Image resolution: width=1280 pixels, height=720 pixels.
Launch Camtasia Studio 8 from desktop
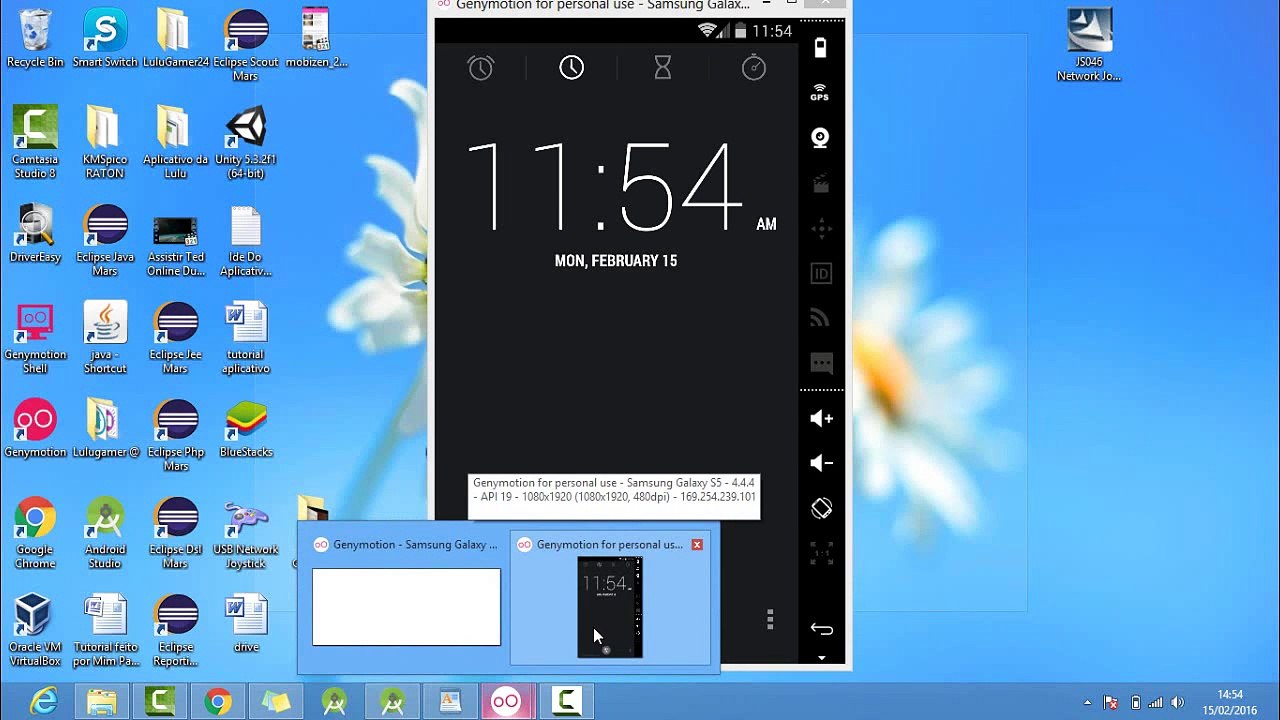[35, 143]
